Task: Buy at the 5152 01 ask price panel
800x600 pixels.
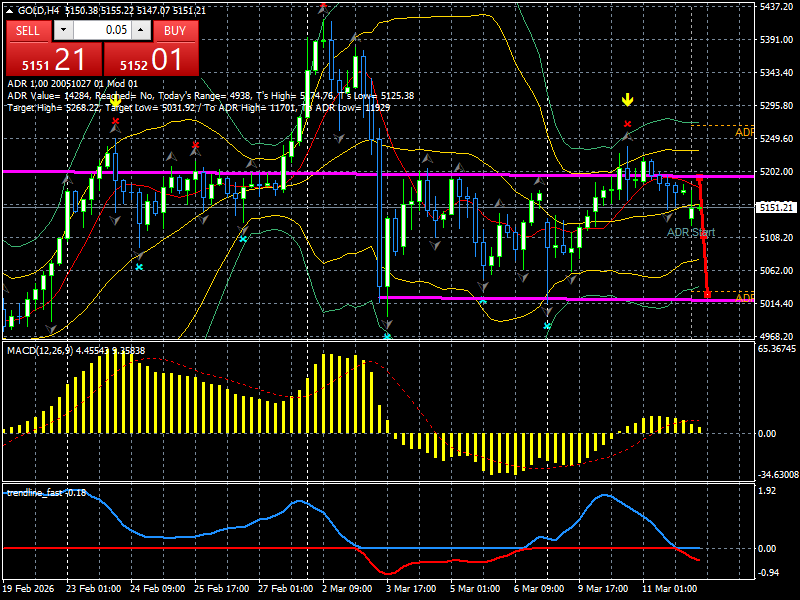Action: pyautogui.click(x=151, y=59)
